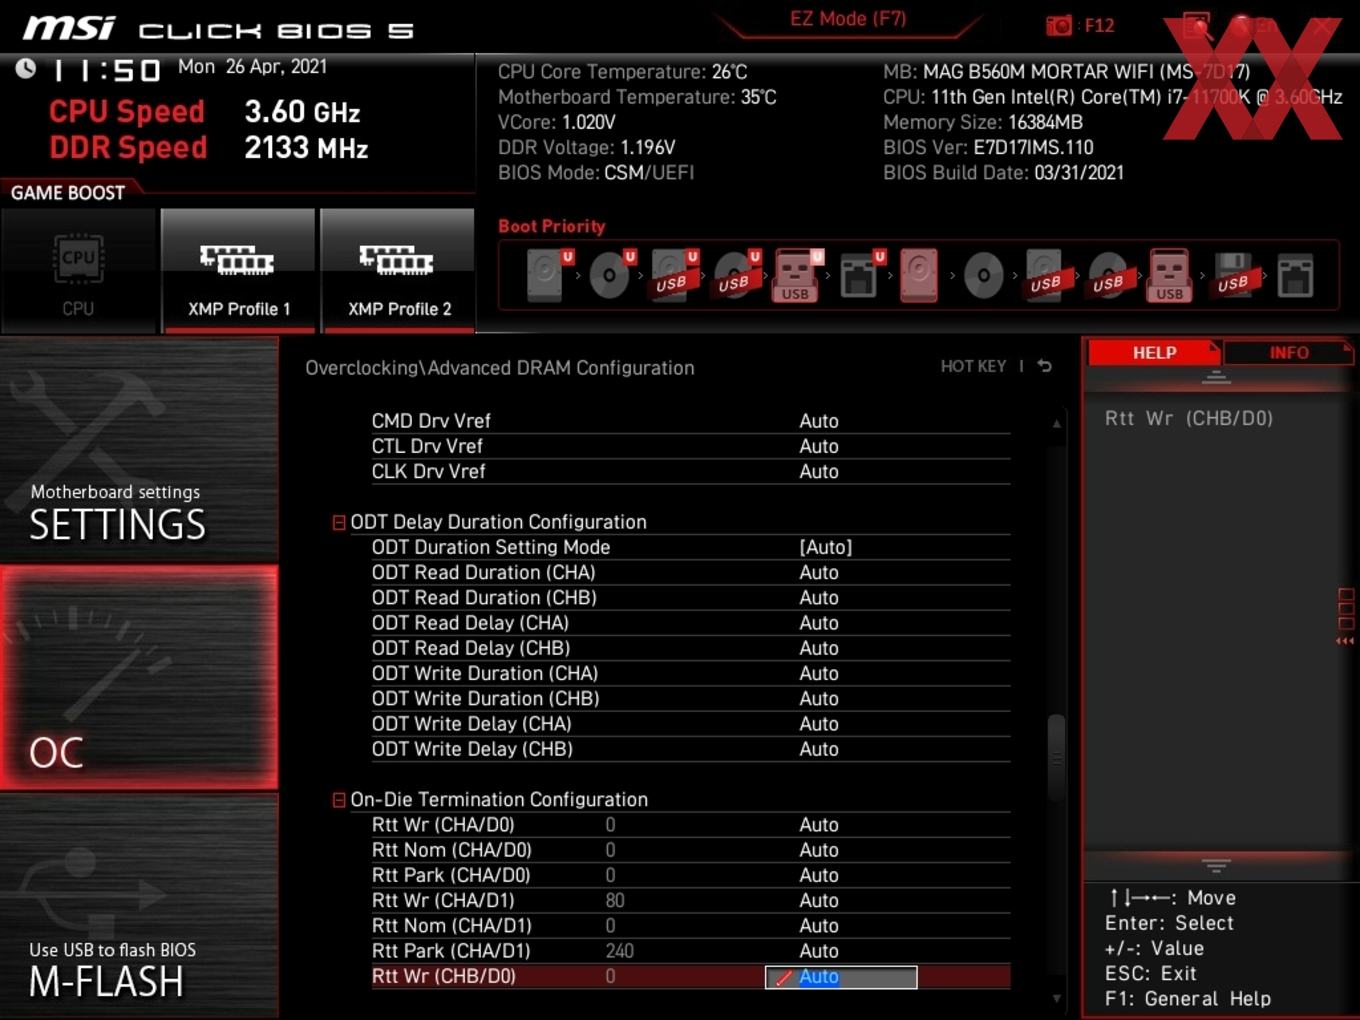Select the UEFI USB CD/DVD boot icon
Screen dimensions: 1360x1020
737,275
